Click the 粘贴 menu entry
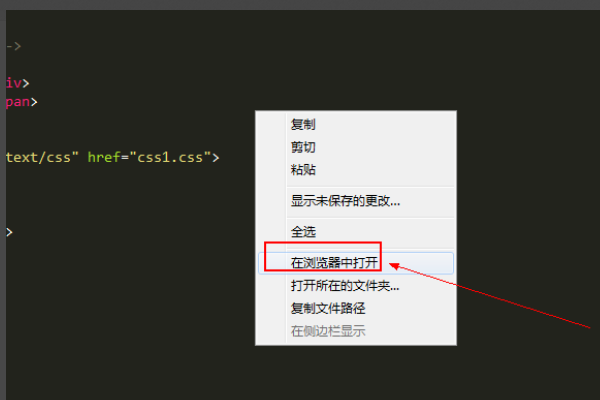The height and width of the screenshot is (400, 600). coord(356,170)
